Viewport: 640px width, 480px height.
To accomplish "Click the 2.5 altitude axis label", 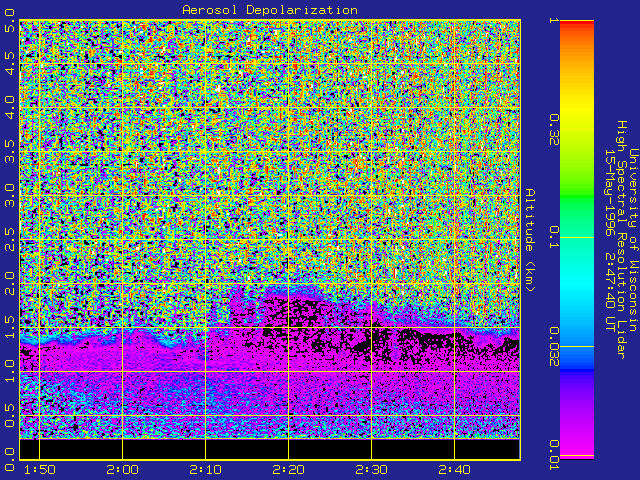I will coord(9,239).
